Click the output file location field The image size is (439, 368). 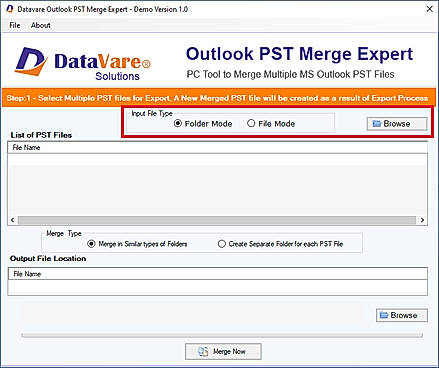217,287
